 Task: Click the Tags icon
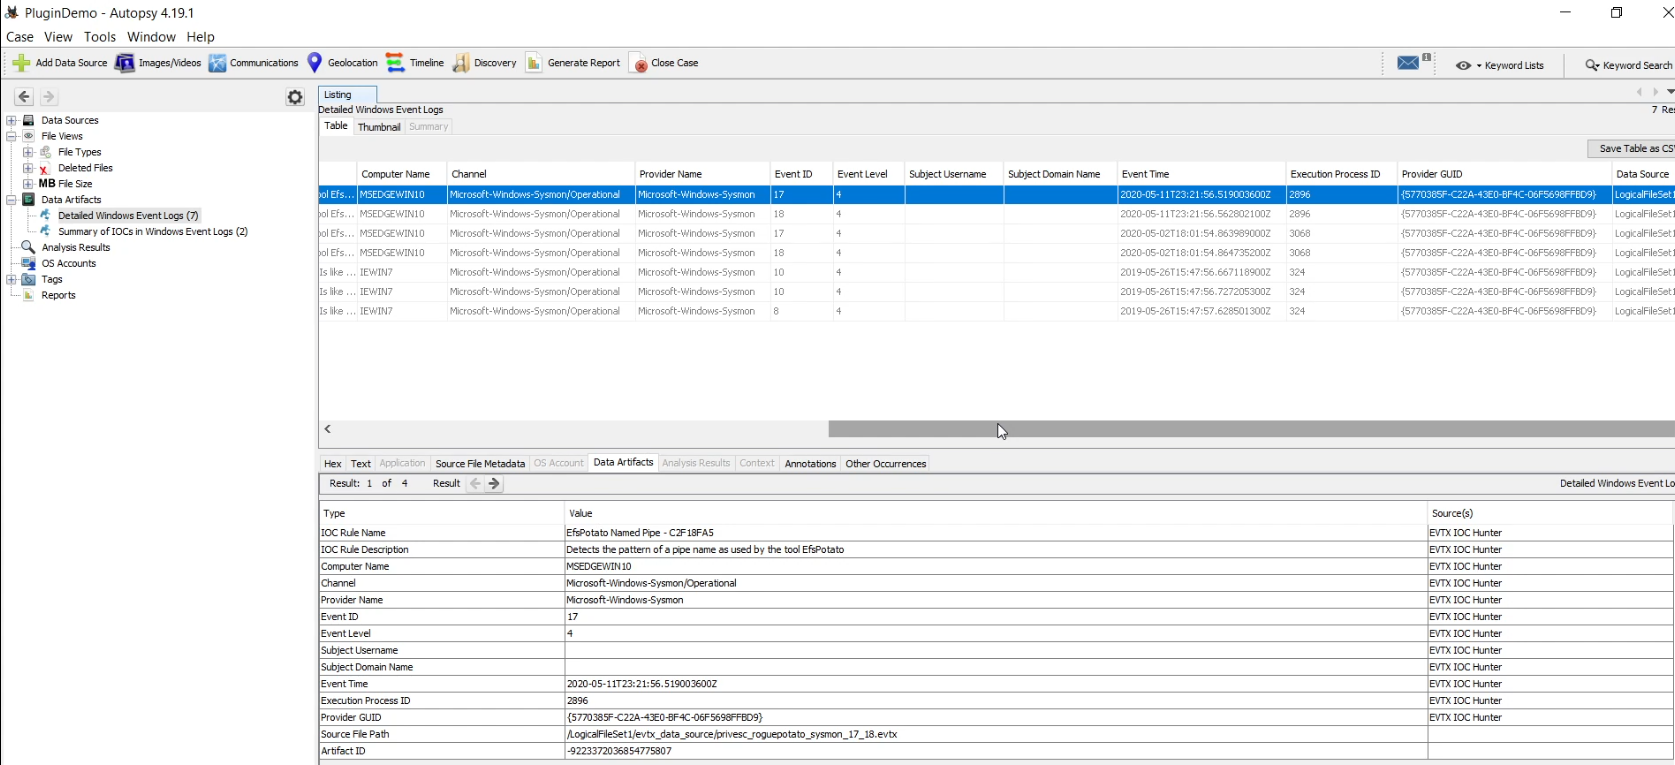tap(28, 280)
